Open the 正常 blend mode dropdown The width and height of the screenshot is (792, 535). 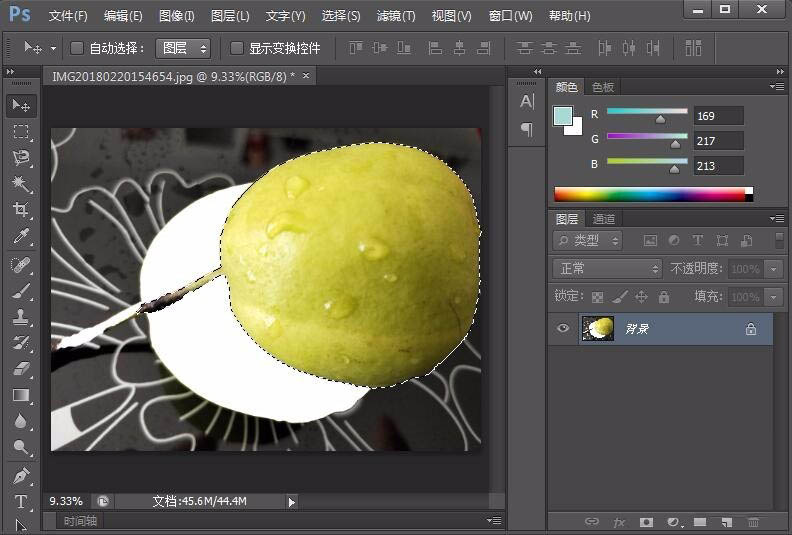click(x=607, y=269)
